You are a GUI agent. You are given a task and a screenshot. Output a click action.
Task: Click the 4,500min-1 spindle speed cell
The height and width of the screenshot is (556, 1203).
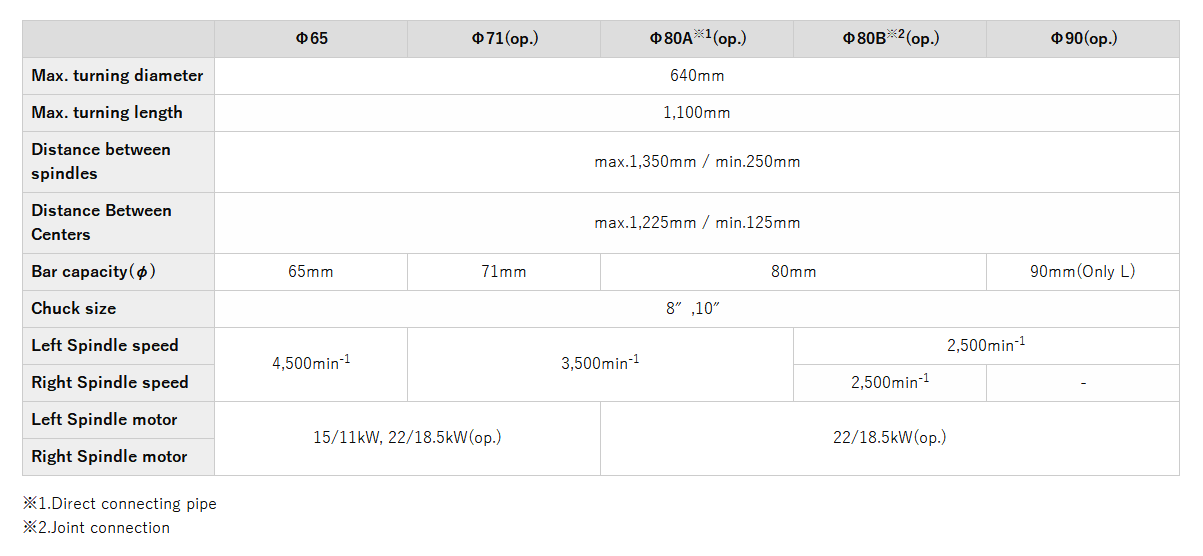pos(311,364)
